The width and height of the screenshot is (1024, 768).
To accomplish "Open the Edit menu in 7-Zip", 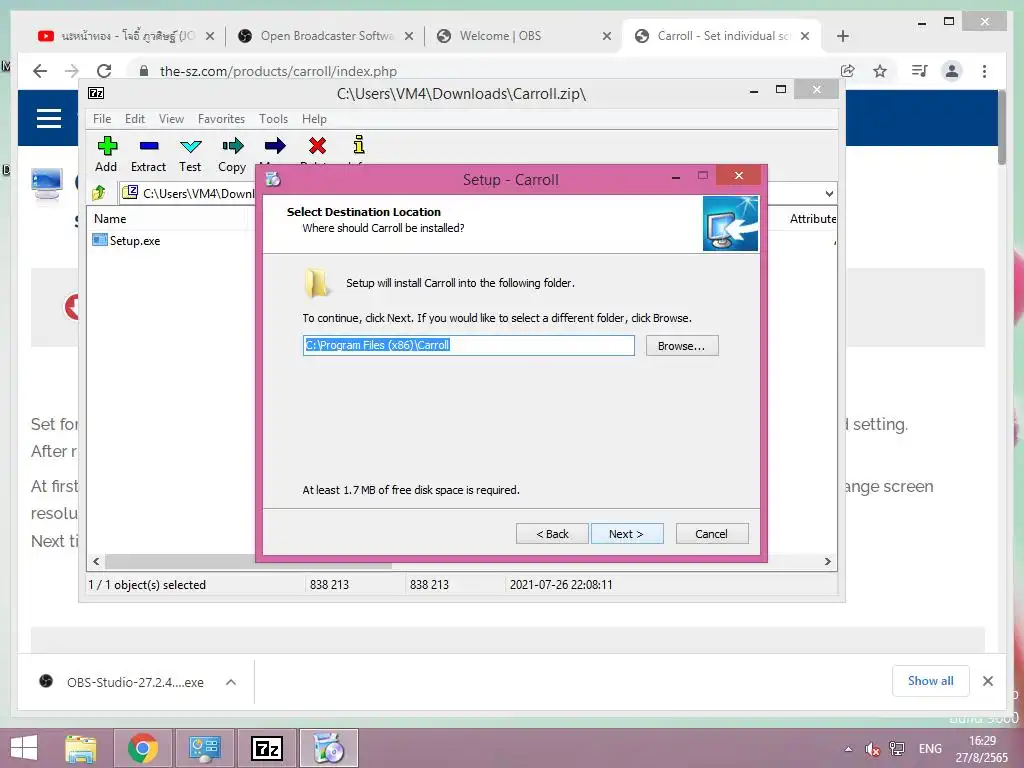I will [x=135, y=119].
